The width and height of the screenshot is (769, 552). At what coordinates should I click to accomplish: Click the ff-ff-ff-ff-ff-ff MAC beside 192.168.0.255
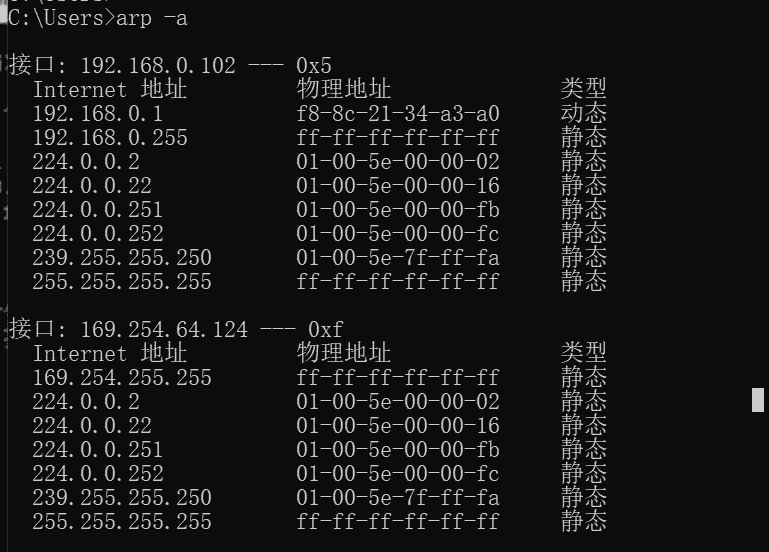point(397,137)
